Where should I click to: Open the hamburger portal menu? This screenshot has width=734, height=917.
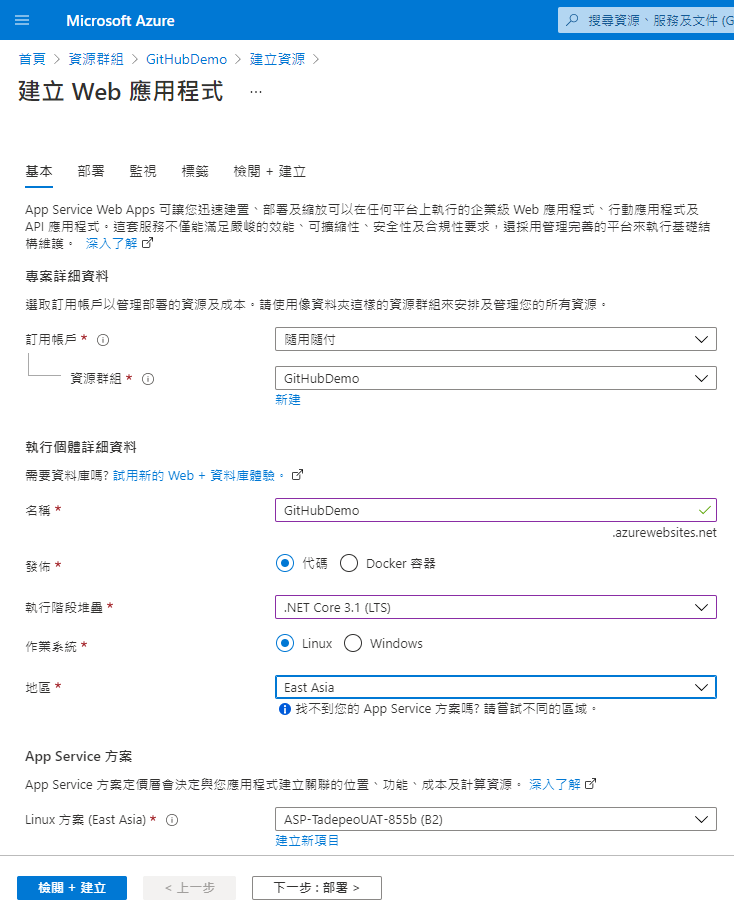[x=22, y=20]
